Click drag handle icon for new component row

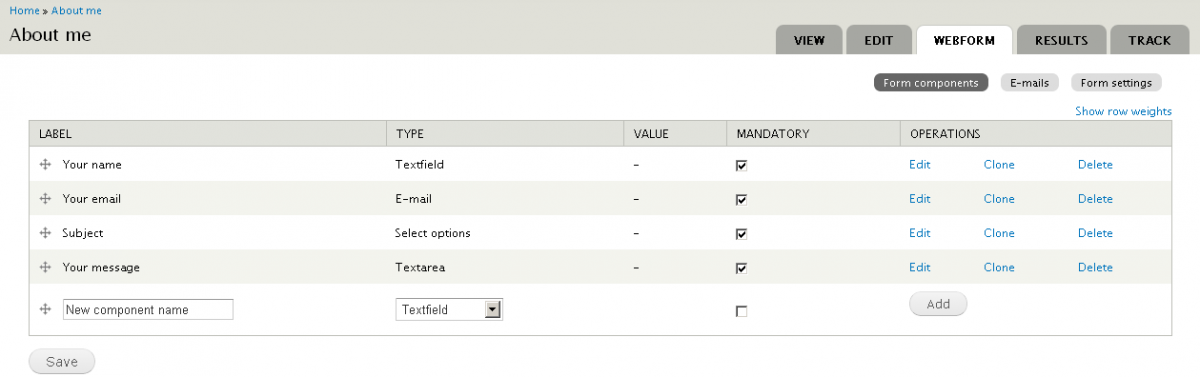pyautogui.click(x=45, y=309)
